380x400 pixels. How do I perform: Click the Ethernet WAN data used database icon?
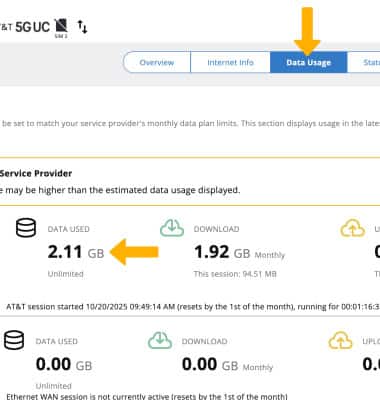tap(14, 340)
